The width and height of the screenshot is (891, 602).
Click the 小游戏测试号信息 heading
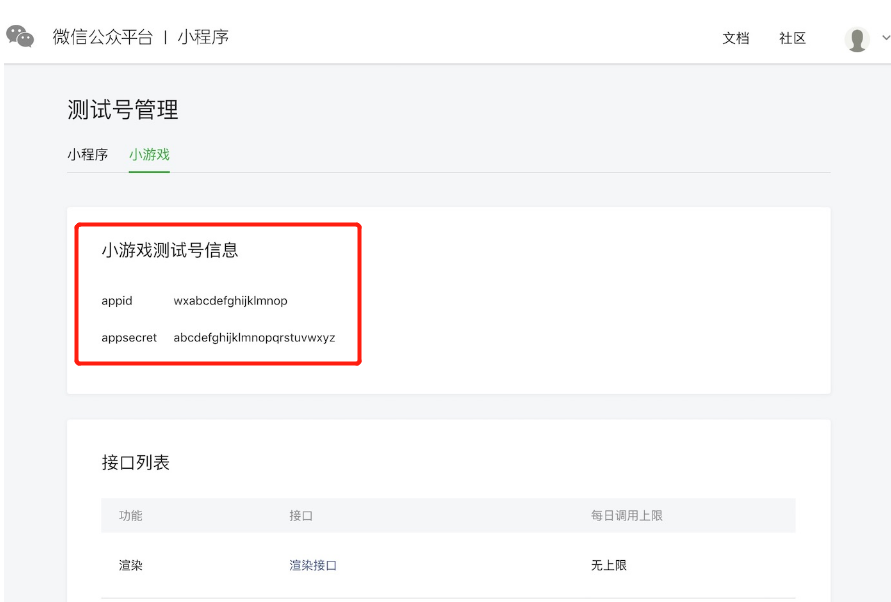170,250
